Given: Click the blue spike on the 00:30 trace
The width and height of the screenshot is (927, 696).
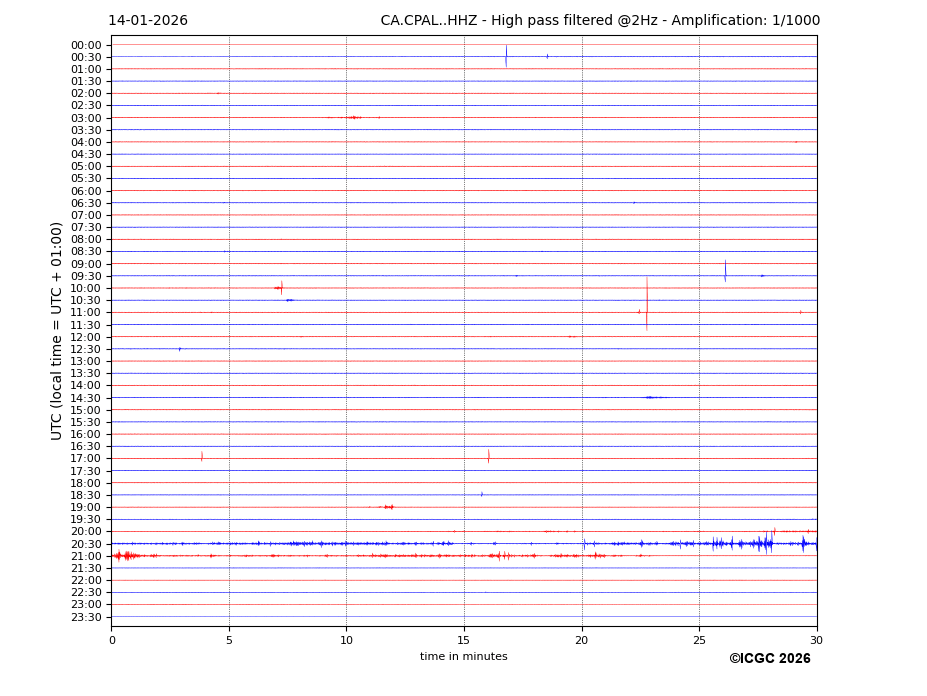Looking at the screenshot, I should (x=506, y=56).
